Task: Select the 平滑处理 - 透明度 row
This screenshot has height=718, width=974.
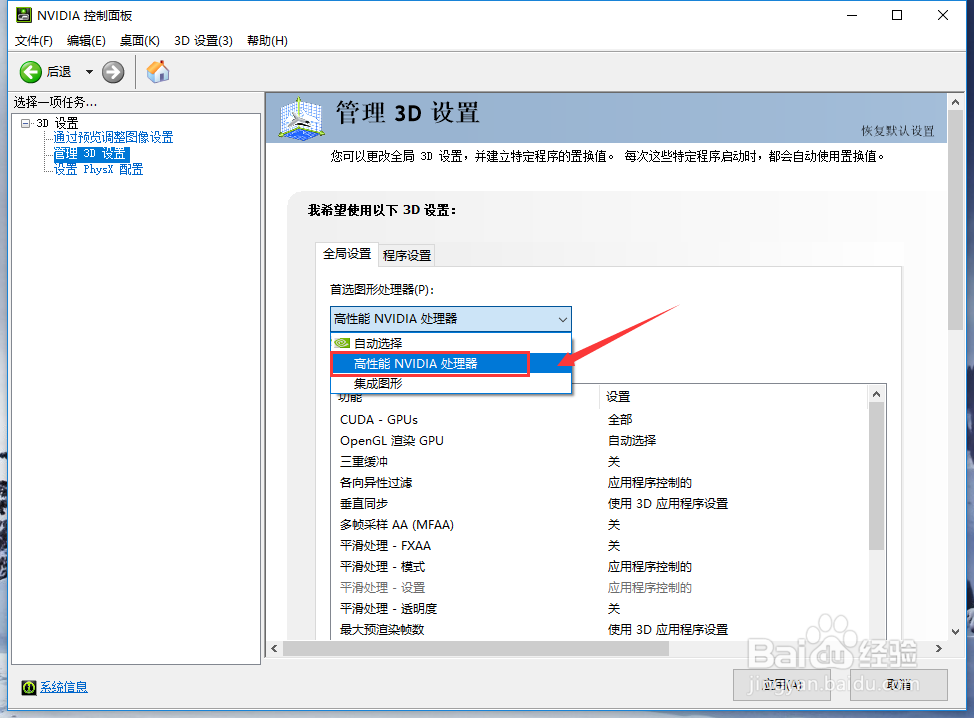Action: (x=600, y=609)
